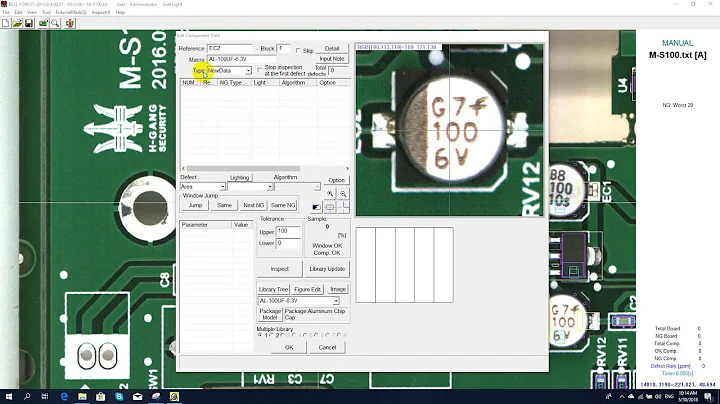The width and height of the screenshot is (720, 404).
Task: Click the zoom in magnifier icon in dialog
Action: tap(330, 194)
